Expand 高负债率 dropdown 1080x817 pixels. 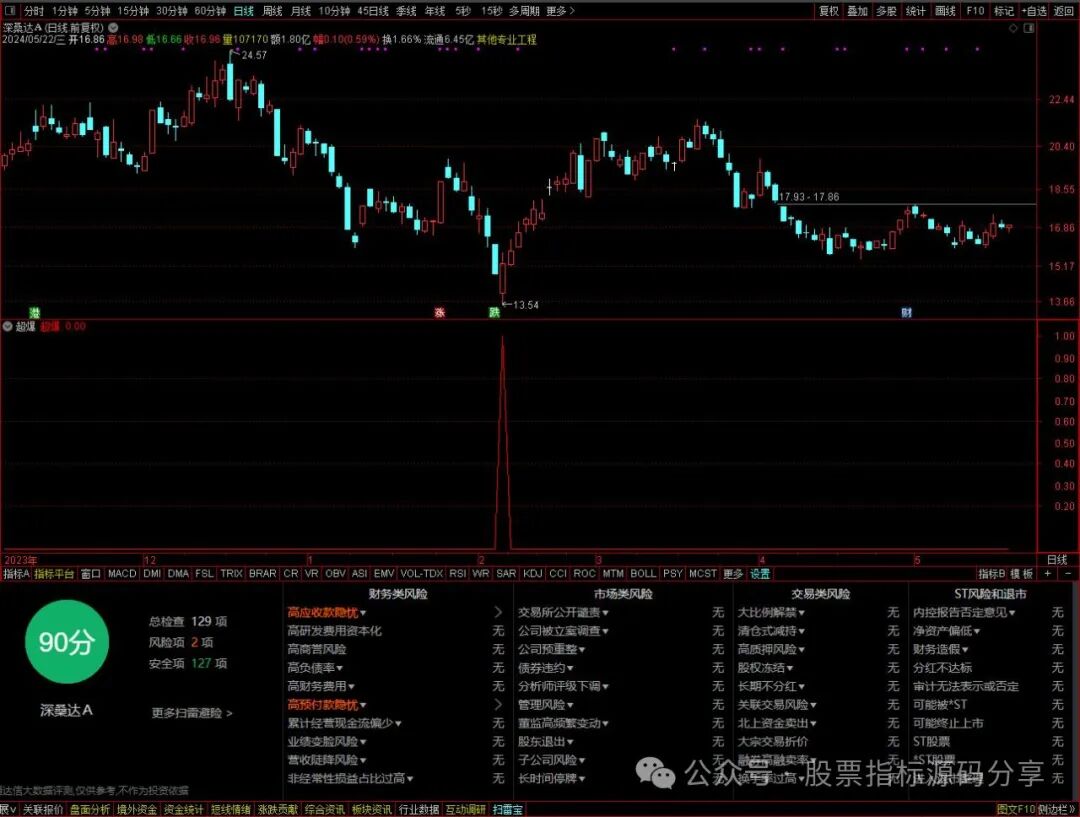click(x=315, y=668)
